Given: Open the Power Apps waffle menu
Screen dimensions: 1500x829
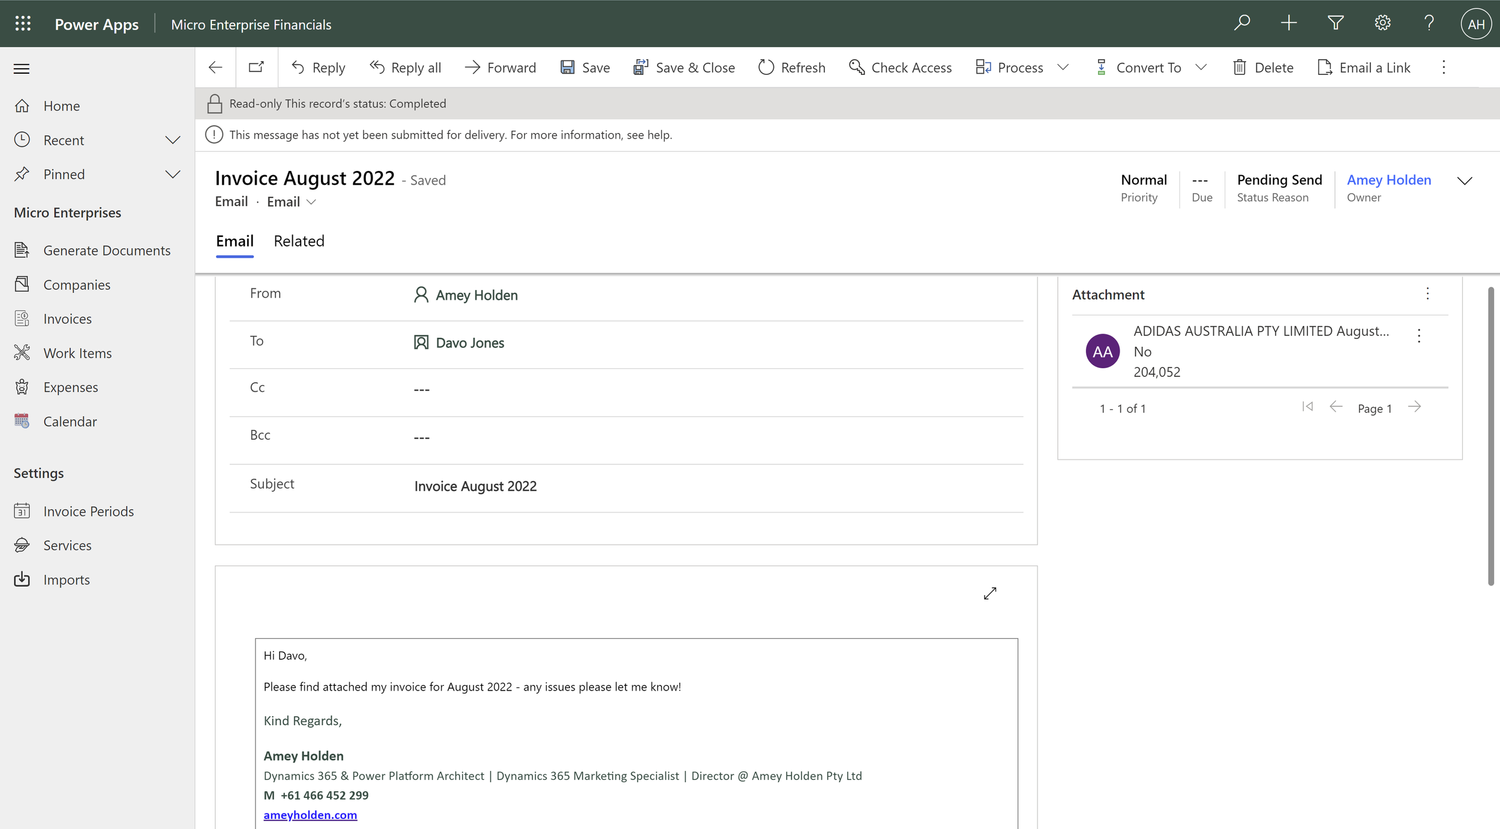Looking at the screenshot, I should 22,23.
